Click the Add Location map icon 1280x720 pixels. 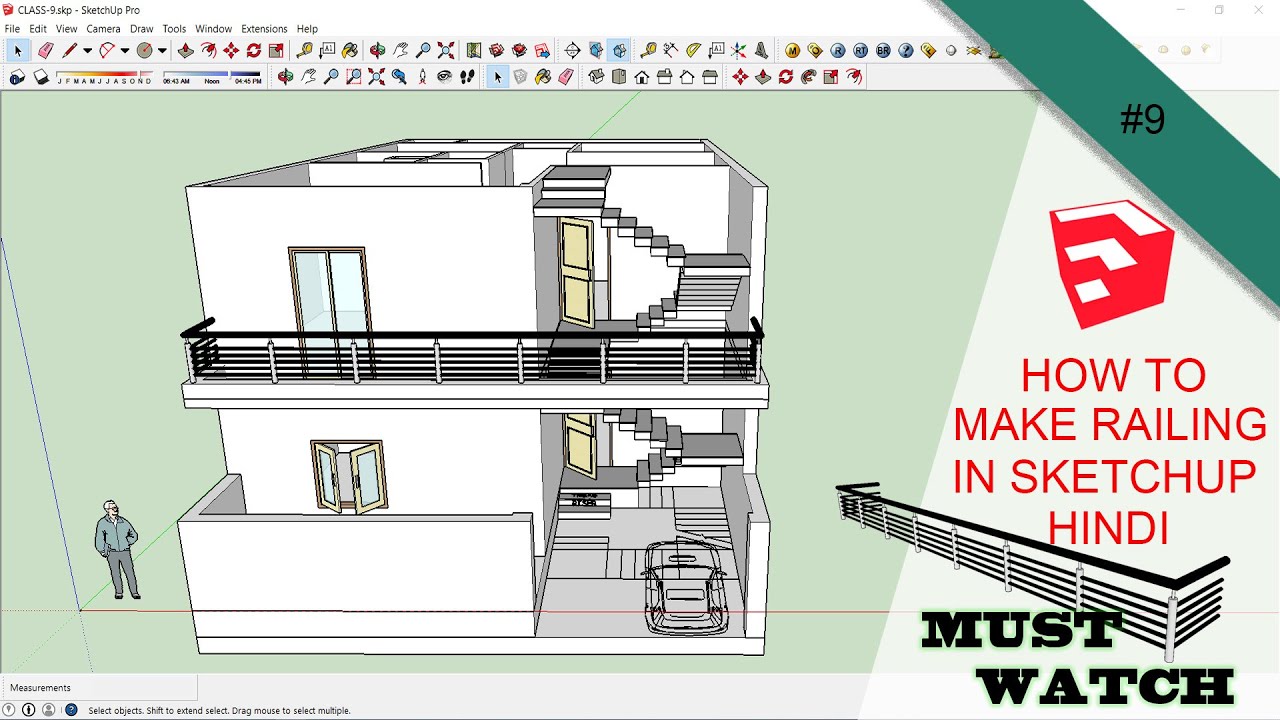(x=473, y=50)
